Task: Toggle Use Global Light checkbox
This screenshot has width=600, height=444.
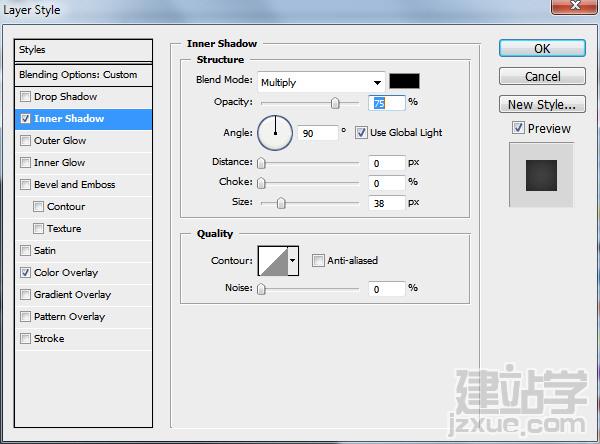Action: pyautogui.click(x=361, y=133)
